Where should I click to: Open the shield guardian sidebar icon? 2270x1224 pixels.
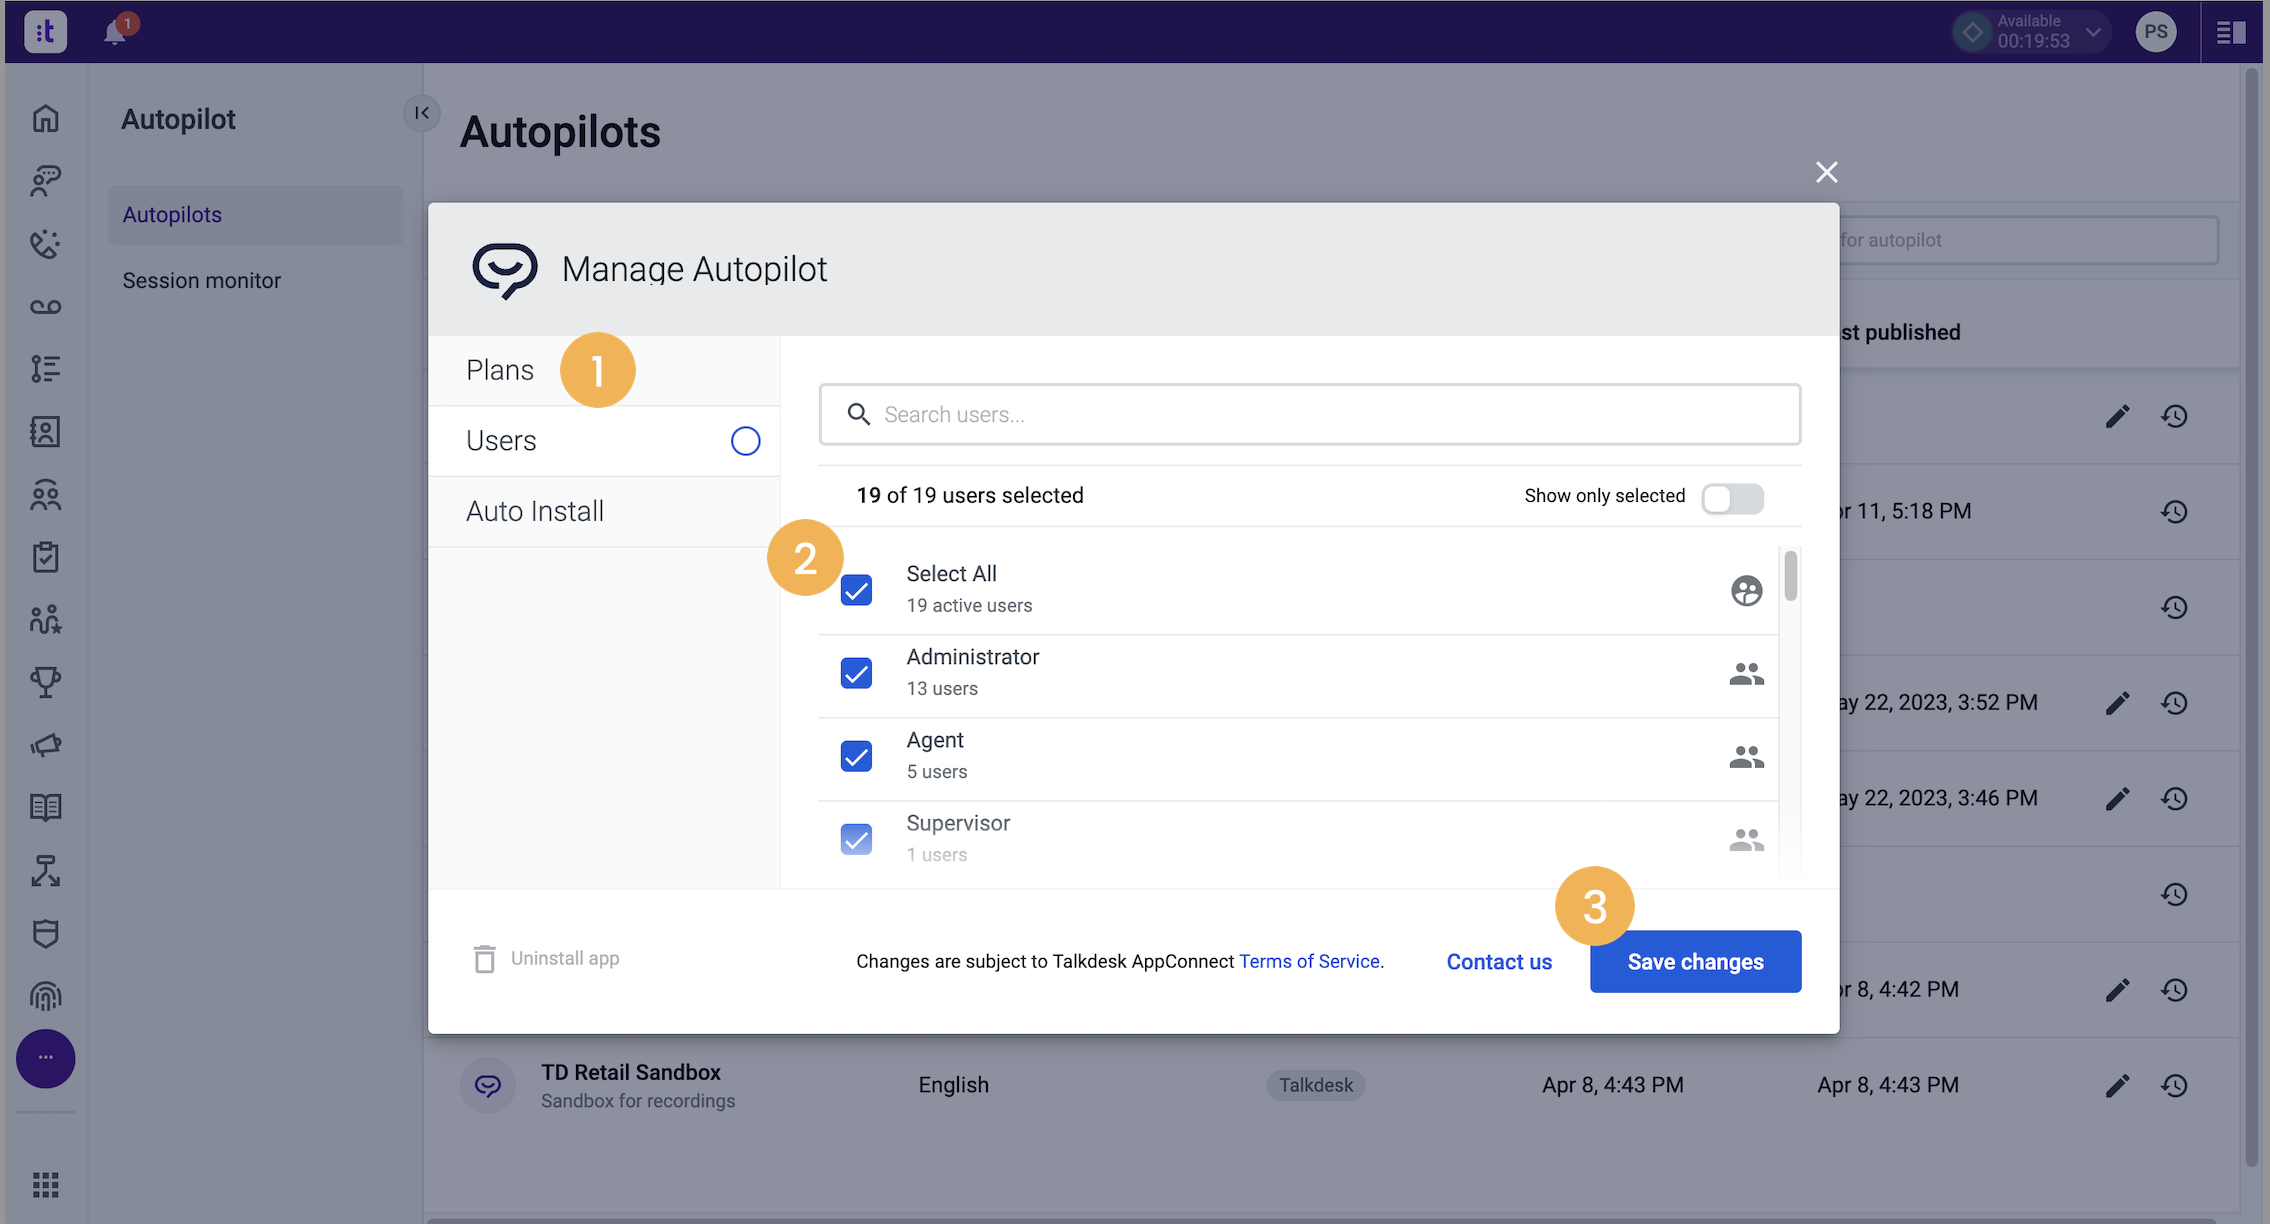45,933
